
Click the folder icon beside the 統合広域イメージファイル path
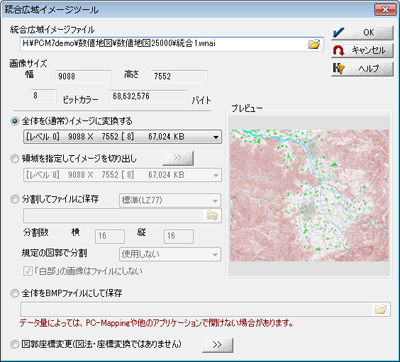[314, 44]
